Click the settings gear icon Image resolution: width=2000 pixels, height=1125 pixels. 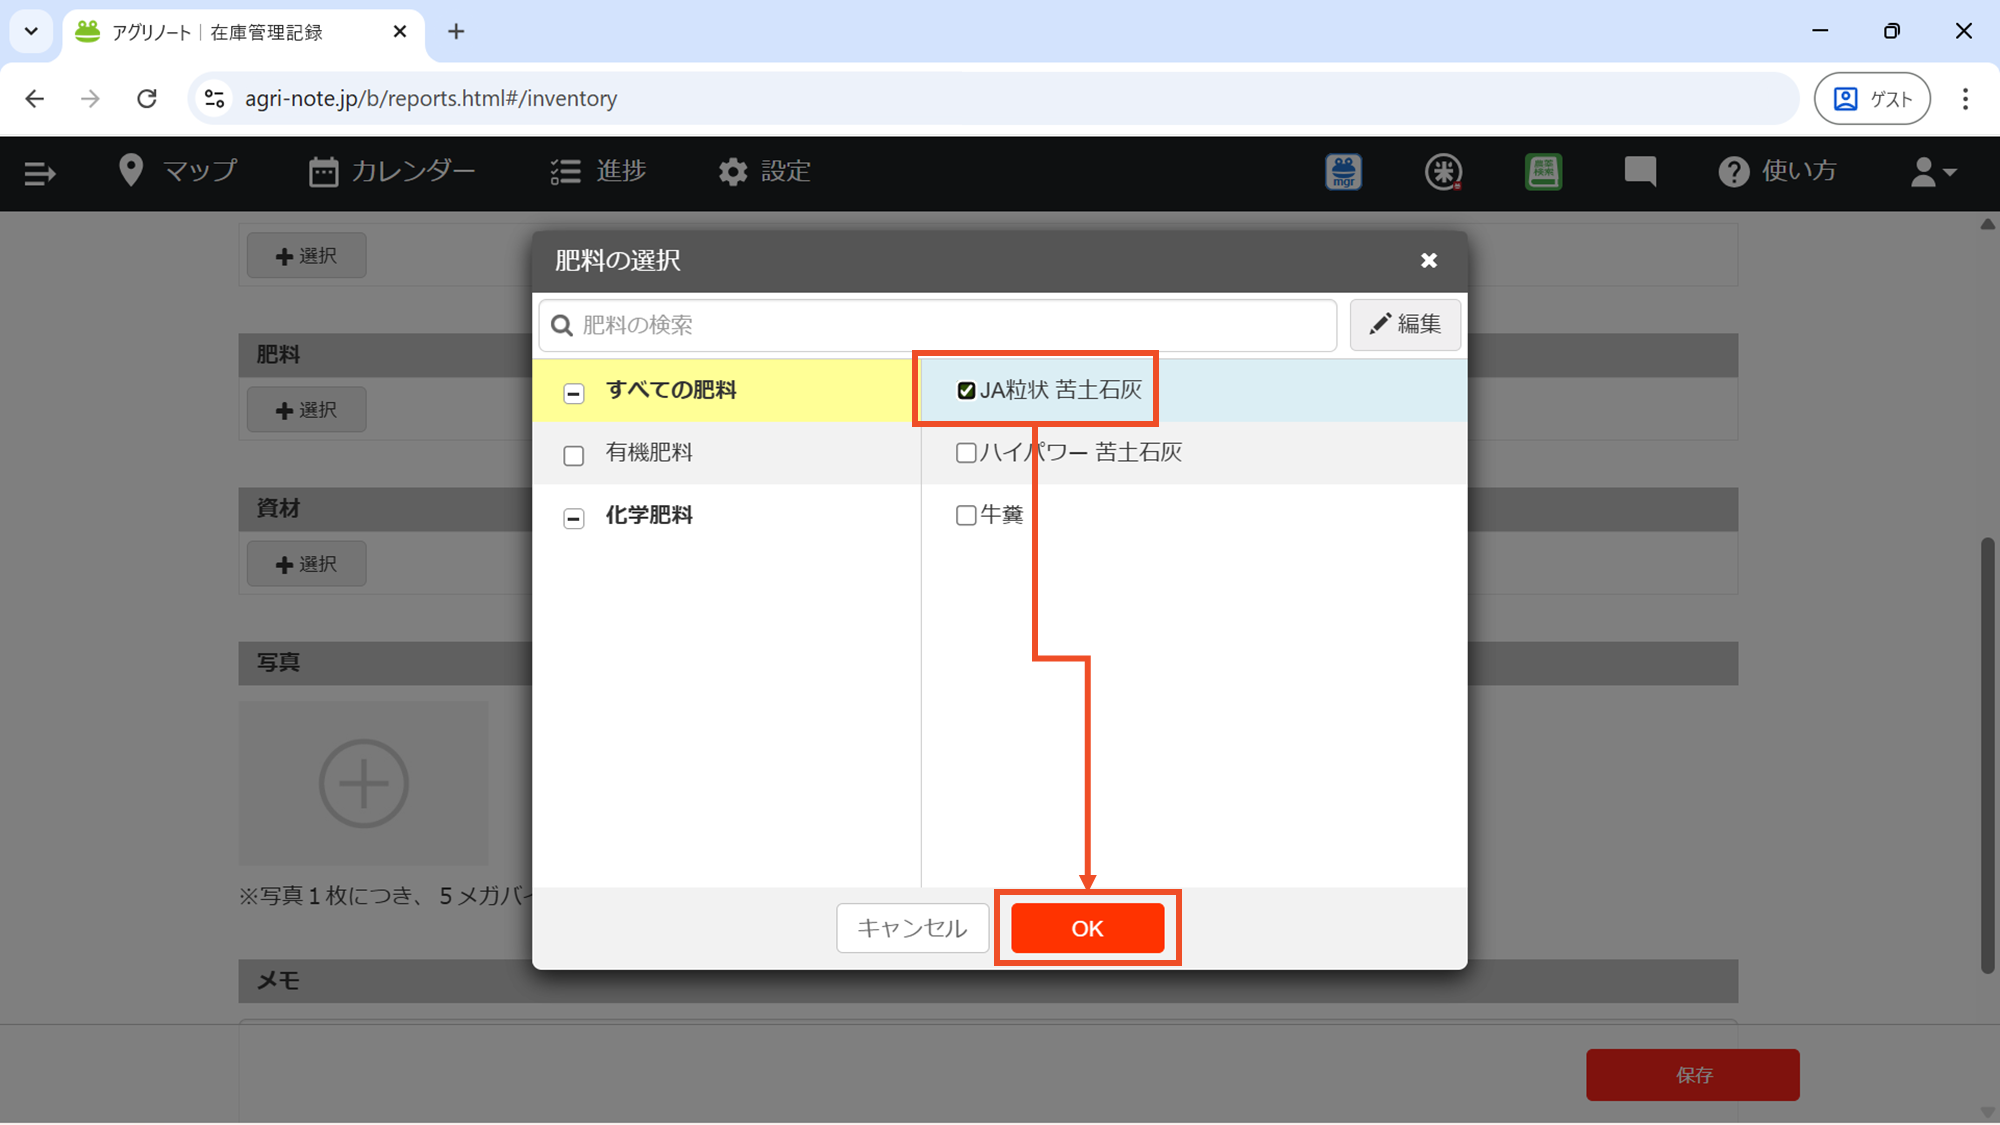(733, 172)
